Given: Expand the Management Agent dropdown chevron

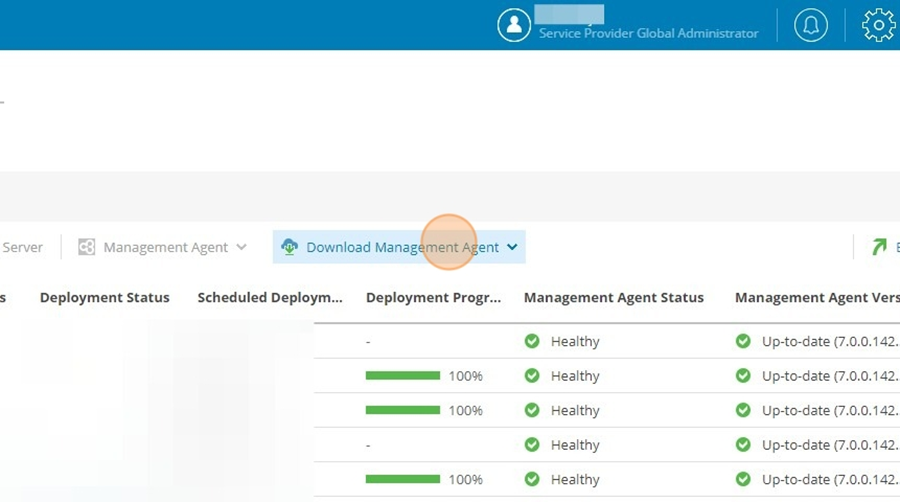Looking at the screenshot, I should 242,247.
